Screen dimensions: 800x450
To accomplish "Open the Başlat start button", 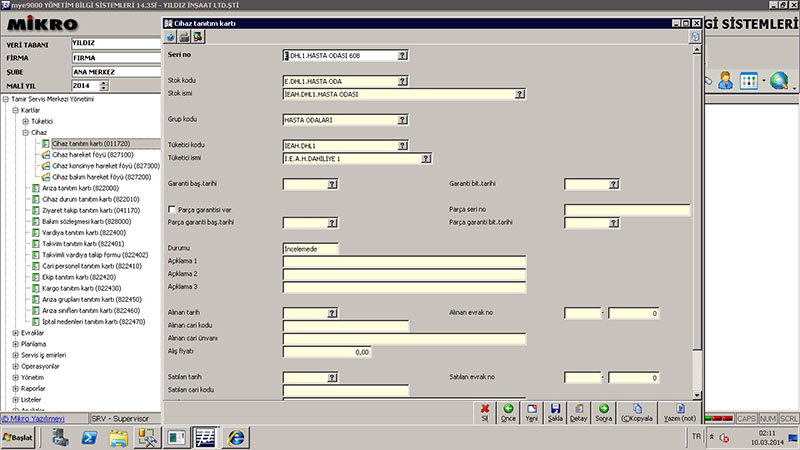I will tap(18, 438).
